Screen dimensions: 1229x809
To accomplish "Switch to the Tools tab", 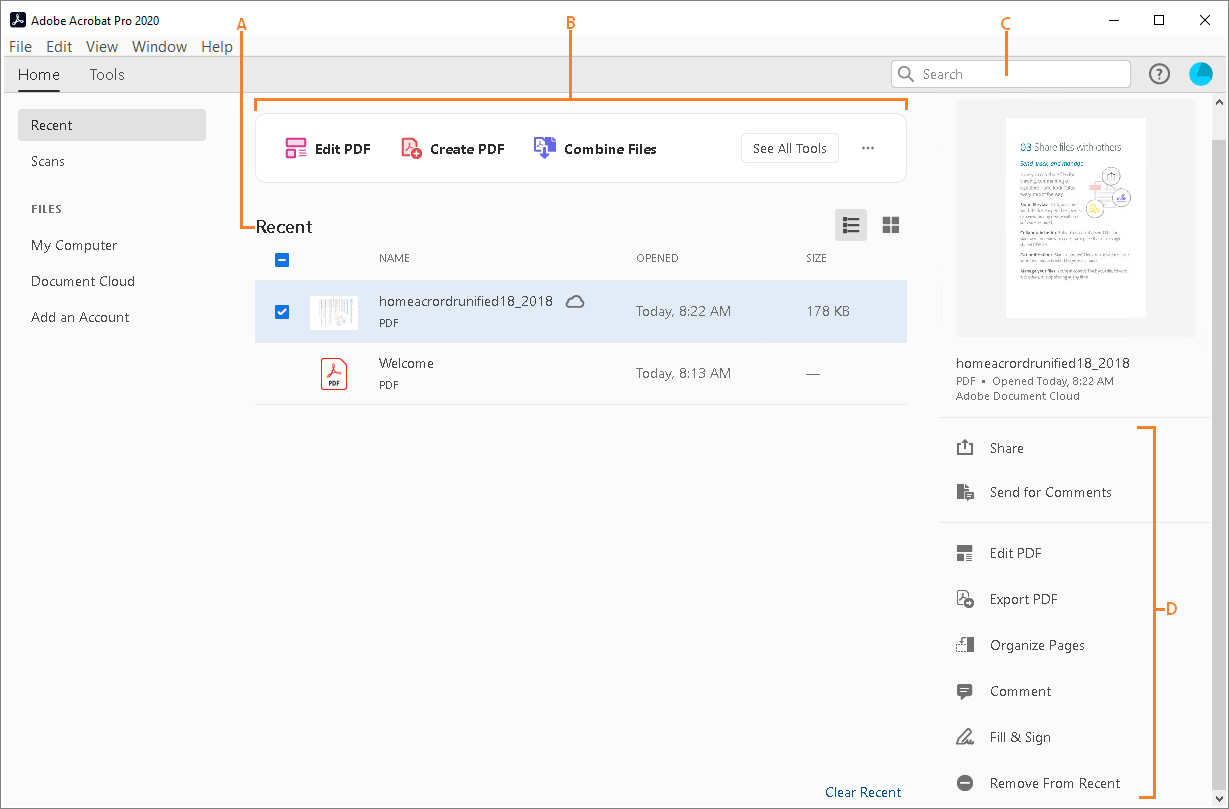I will tap(106, 74).
